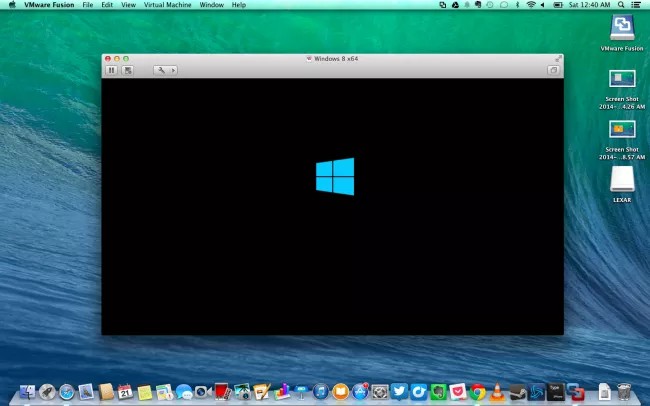Open Bluetooth status menu

click(x=517, y=5)
